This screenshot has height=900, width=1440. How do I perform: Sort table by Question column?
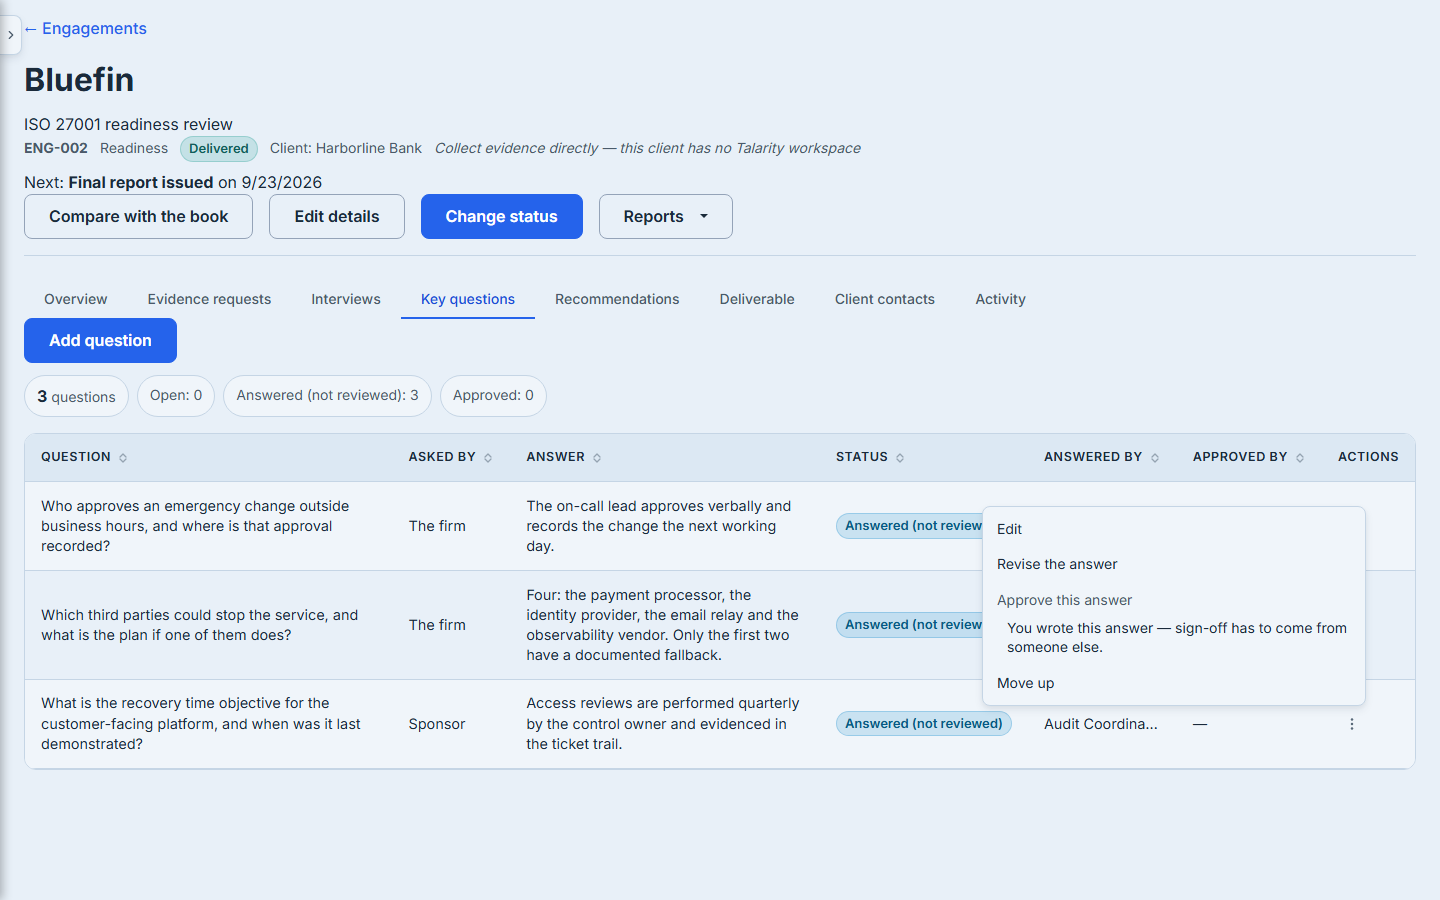(x=84, y=457)
